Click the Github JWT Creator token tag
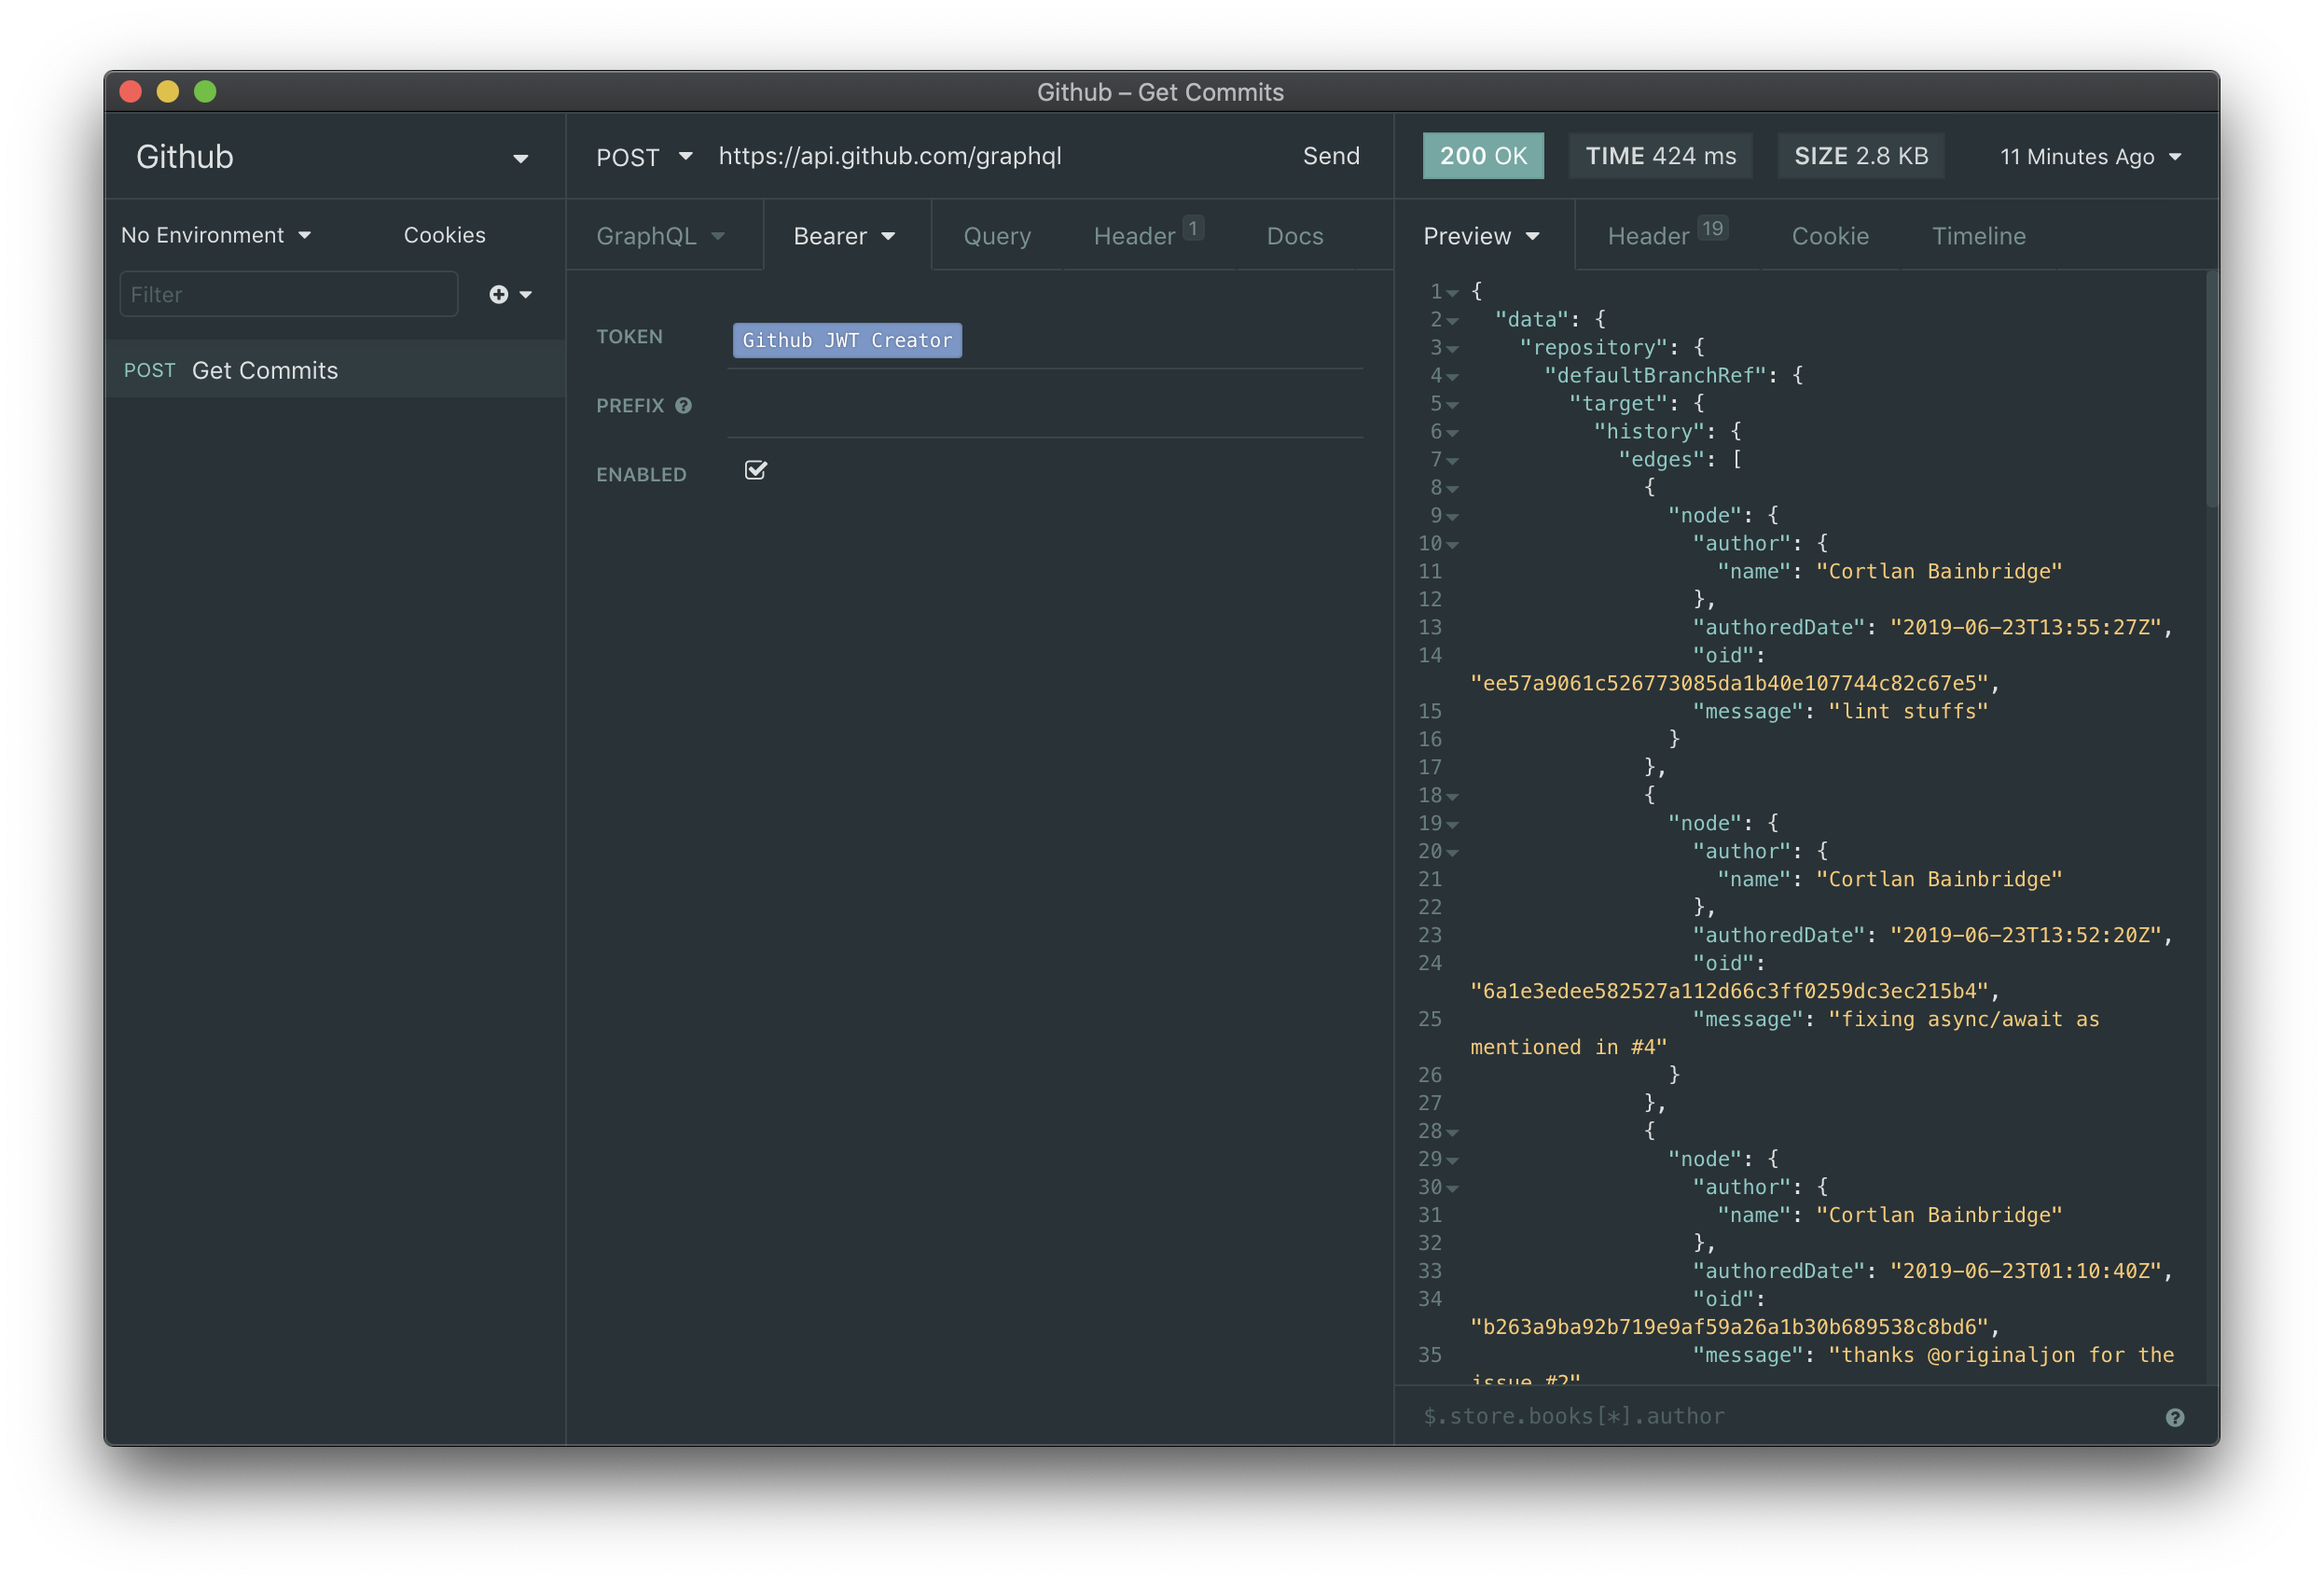Image resolution: width=2324 pixels, height=1584 pixels. tap(846, 340)
